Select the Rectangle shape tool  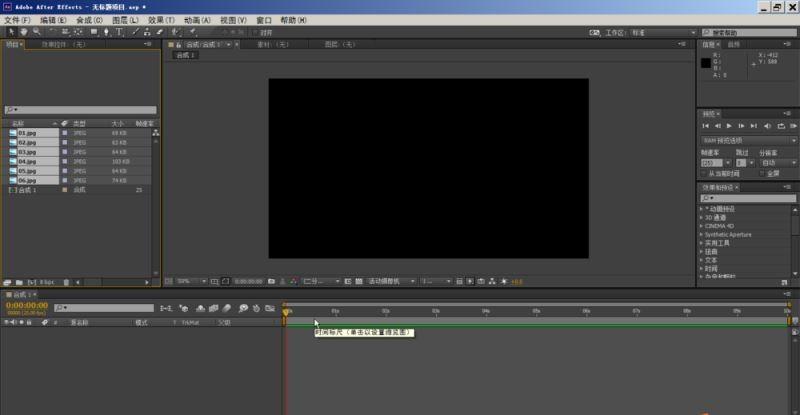(93, 32)
